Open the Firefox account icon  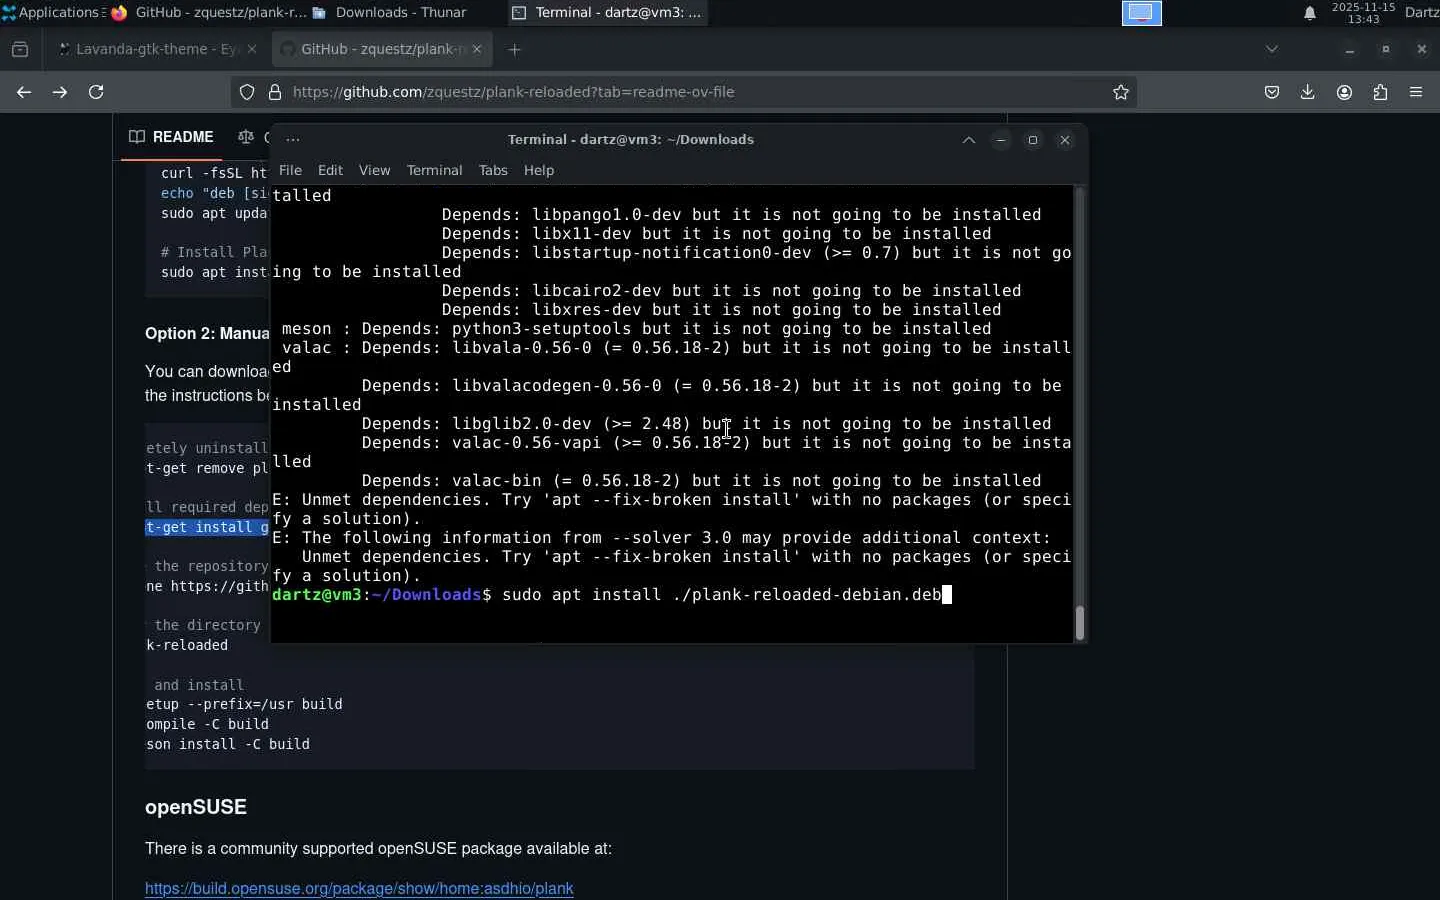coord(1344,92)
